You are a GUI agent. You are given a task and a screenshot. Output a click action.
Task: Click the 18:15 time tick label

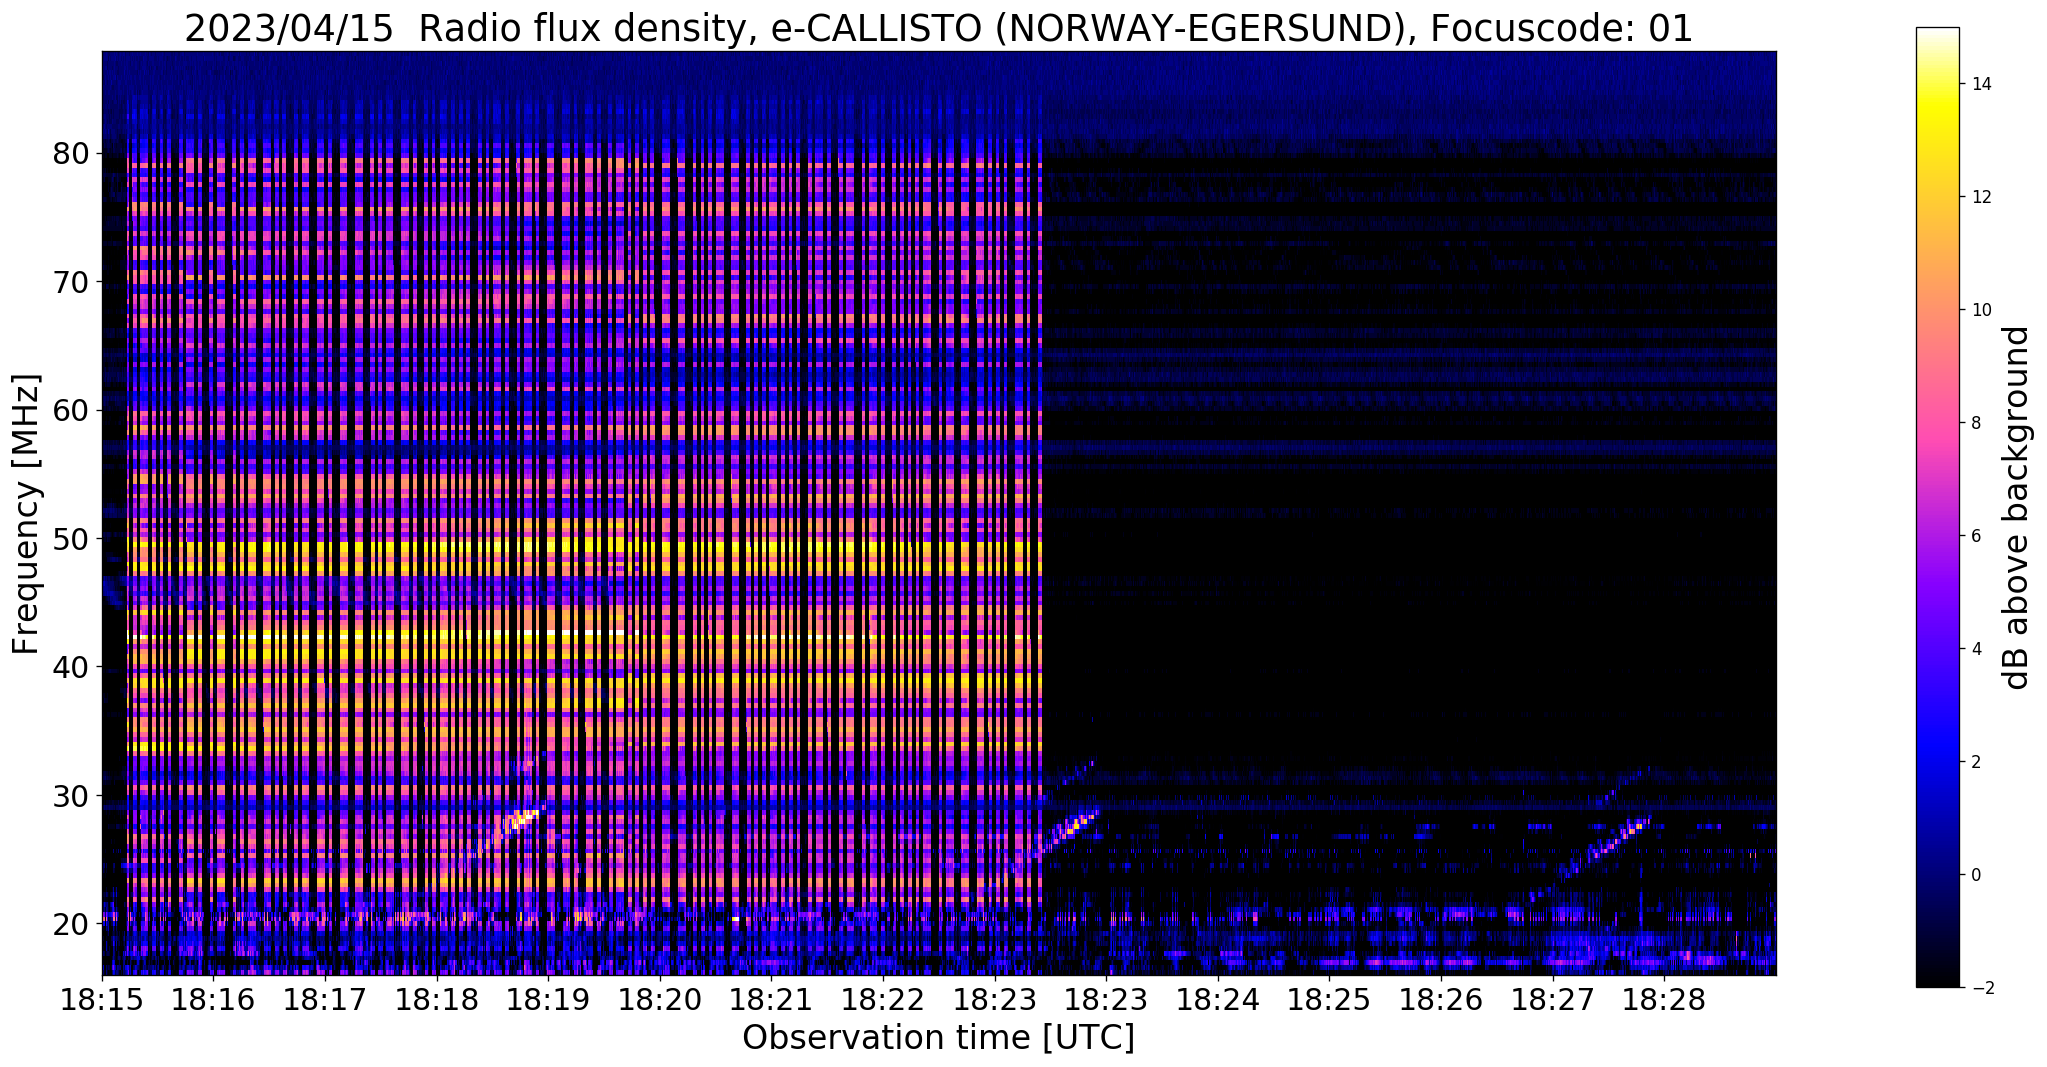tap(102, 1000)
